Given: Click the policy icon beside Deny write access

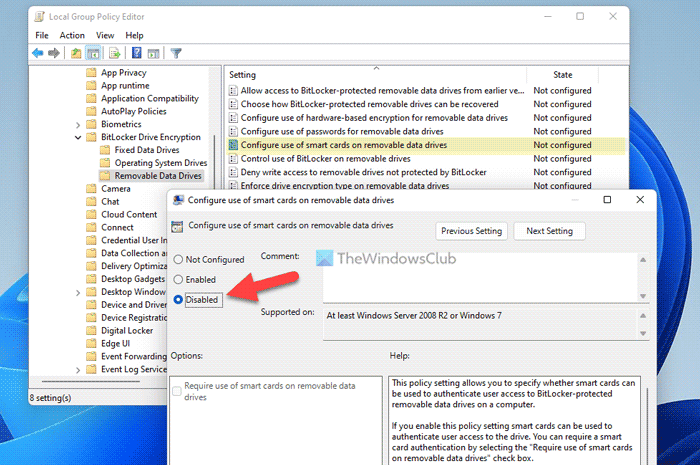Looking at the screenshot, I should 233,172.
